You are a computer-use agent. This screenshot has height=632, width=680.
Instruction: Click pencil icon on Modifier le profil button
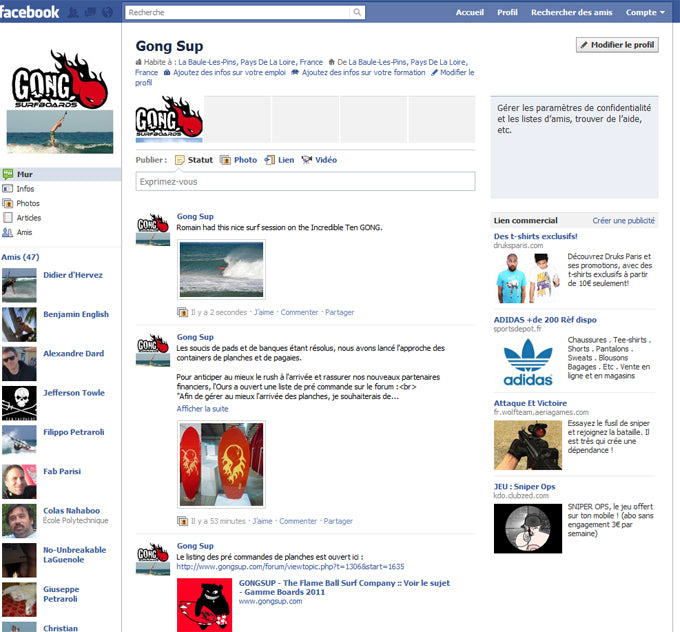584,45
